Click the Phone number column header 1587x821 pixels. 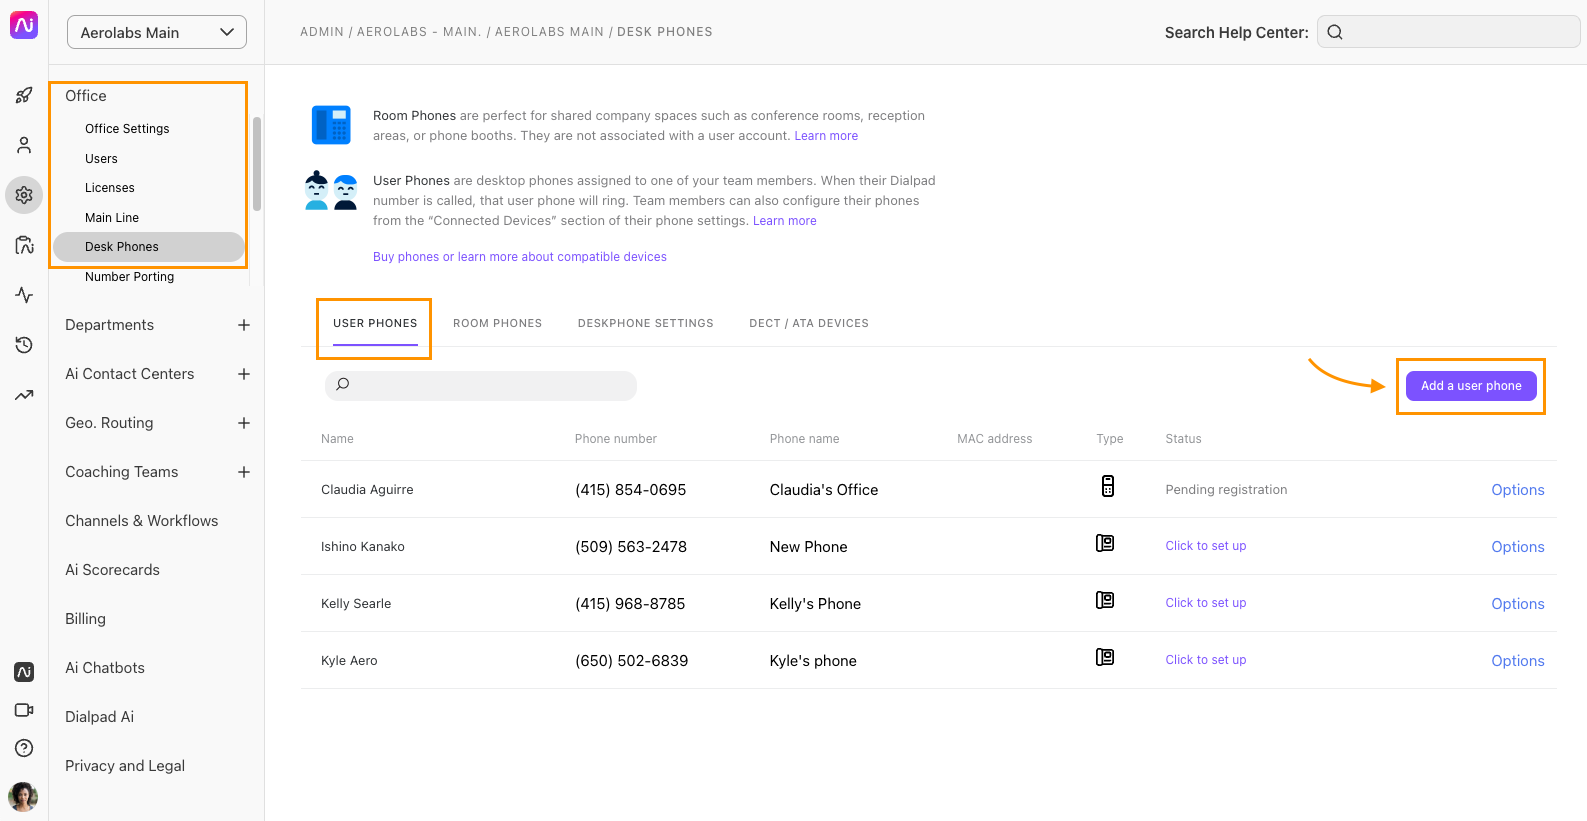[616, 439]
